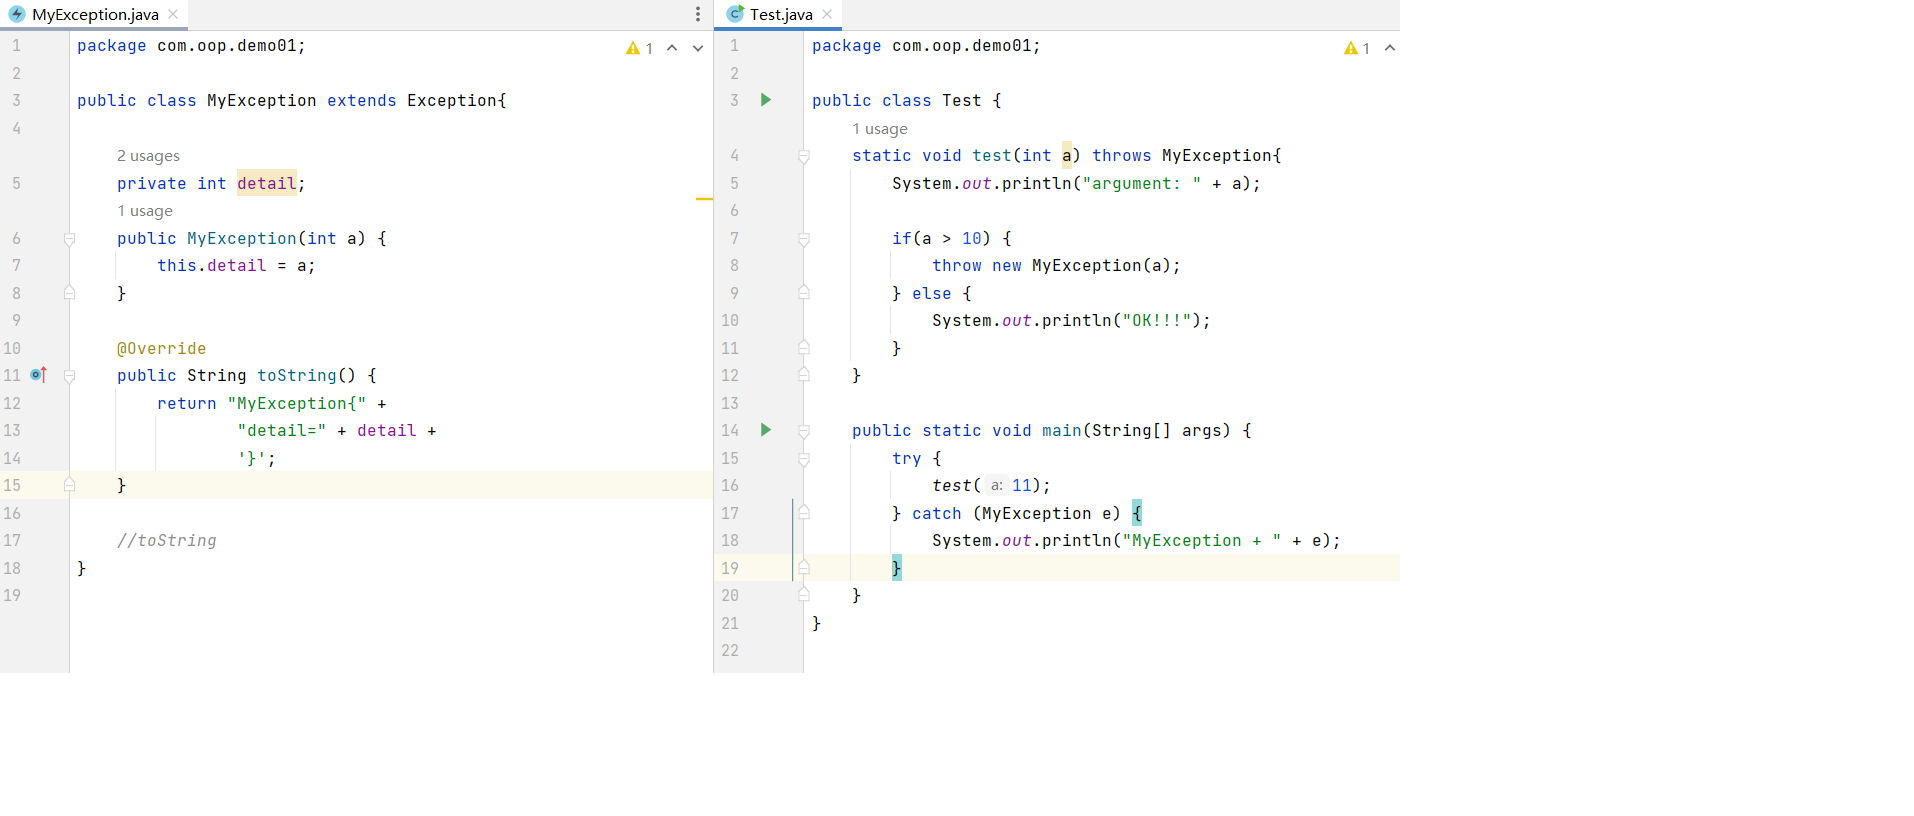
Task: Click the highlighted parameter 'a' in test signature
Action: (1067, 156)
